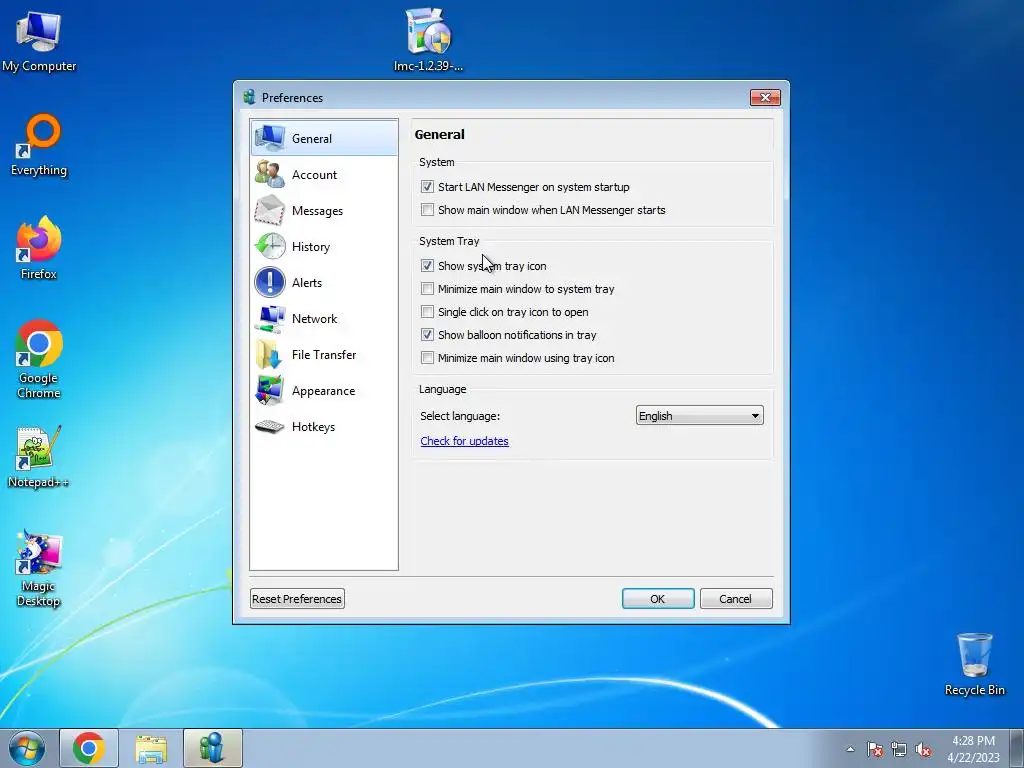The width and height of the screenshot is (1024, 768).
Task: Click the Preferences window title icon
Action: coord(249,97)
